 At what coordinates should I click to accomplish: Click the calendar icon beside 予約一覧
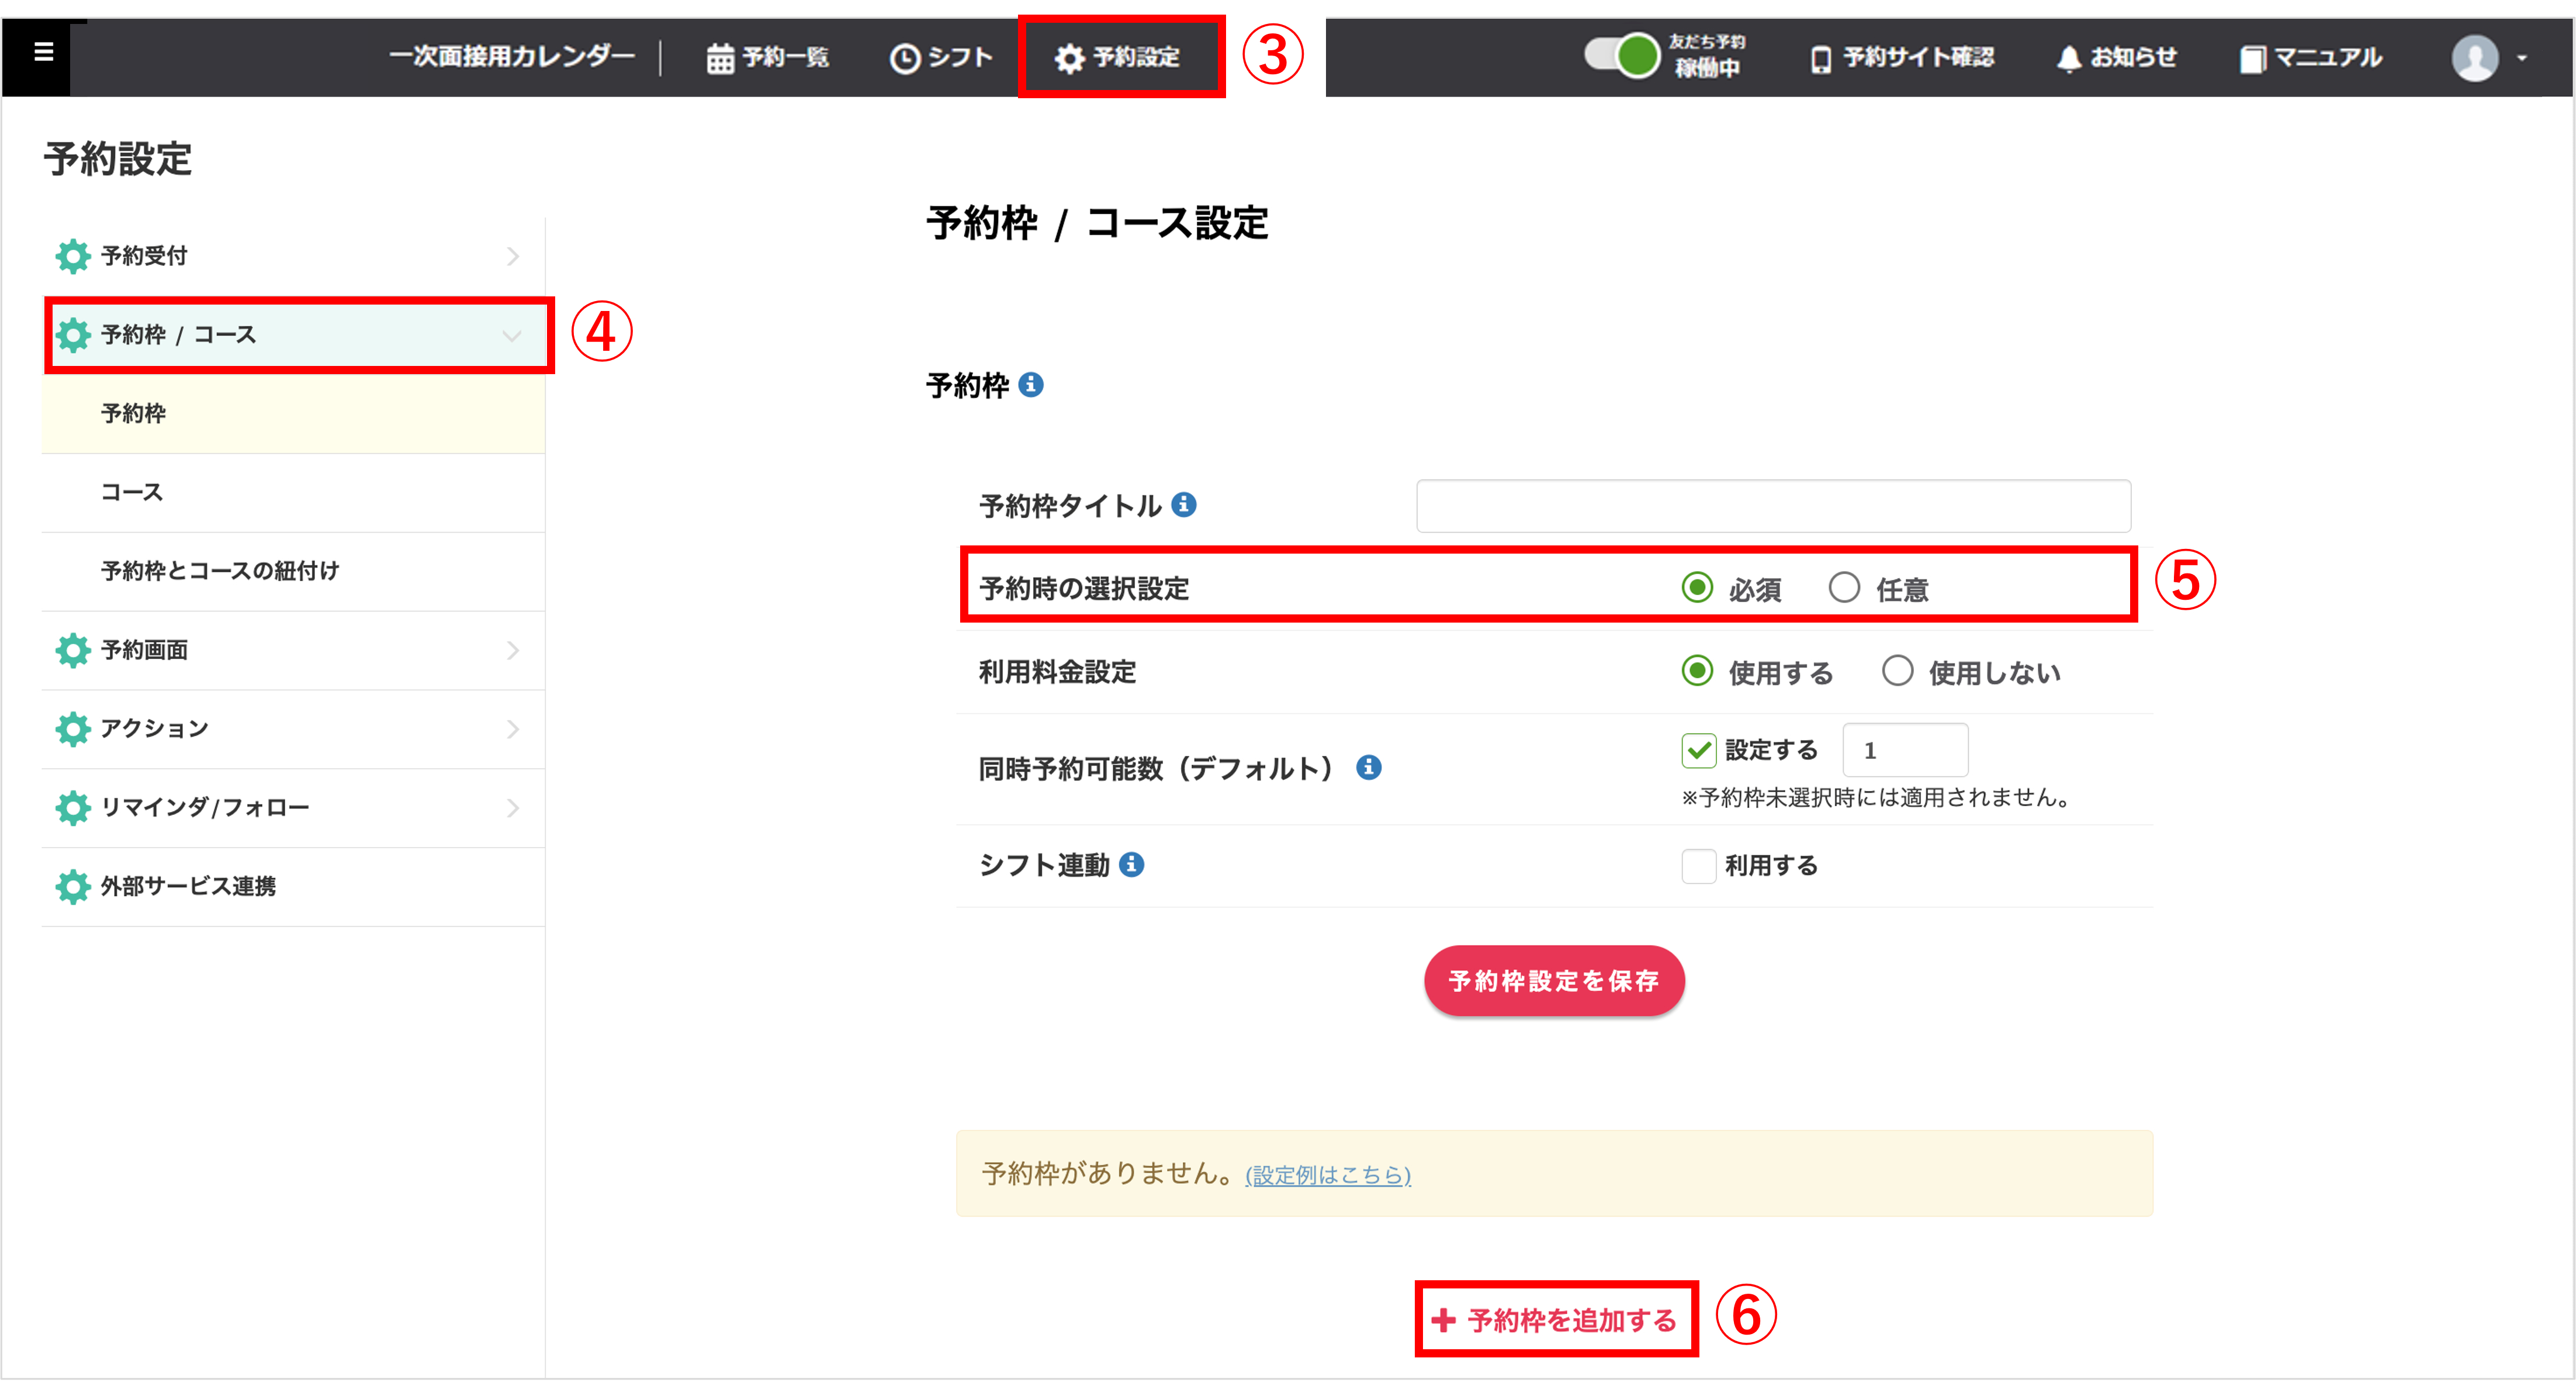[x=720, y=59]
